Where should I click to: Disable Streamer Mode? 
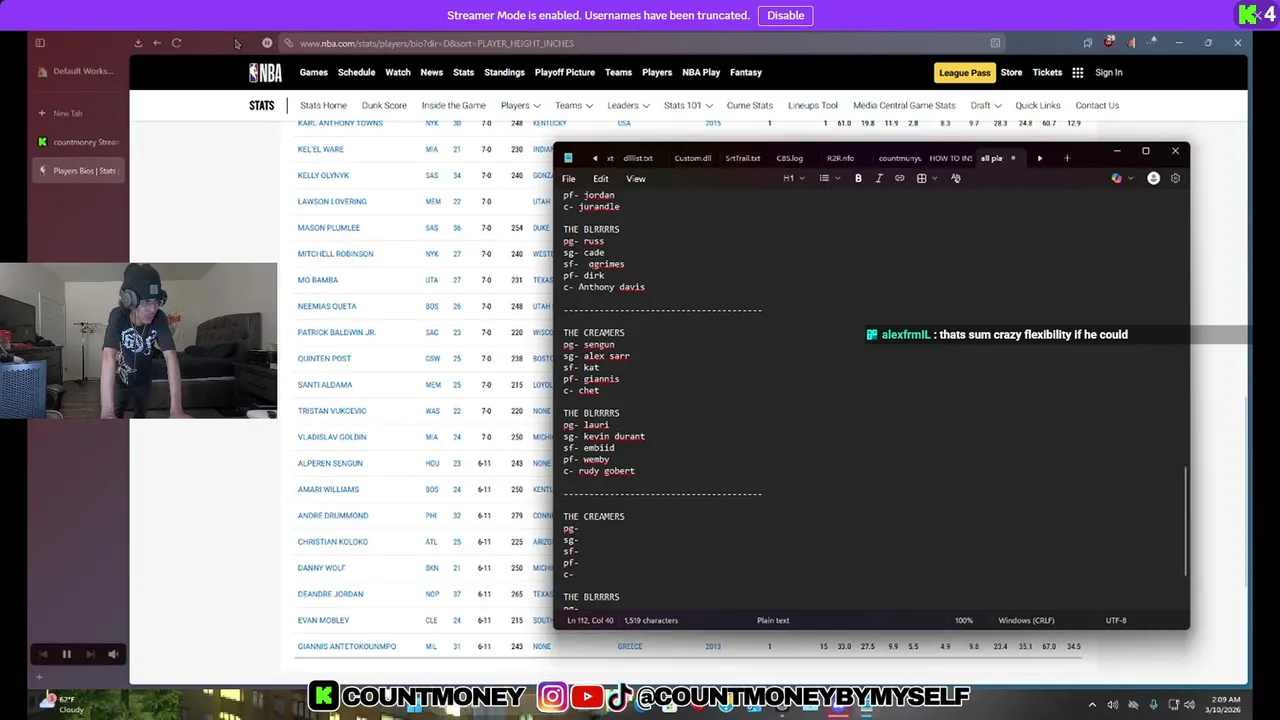[785, 15]
